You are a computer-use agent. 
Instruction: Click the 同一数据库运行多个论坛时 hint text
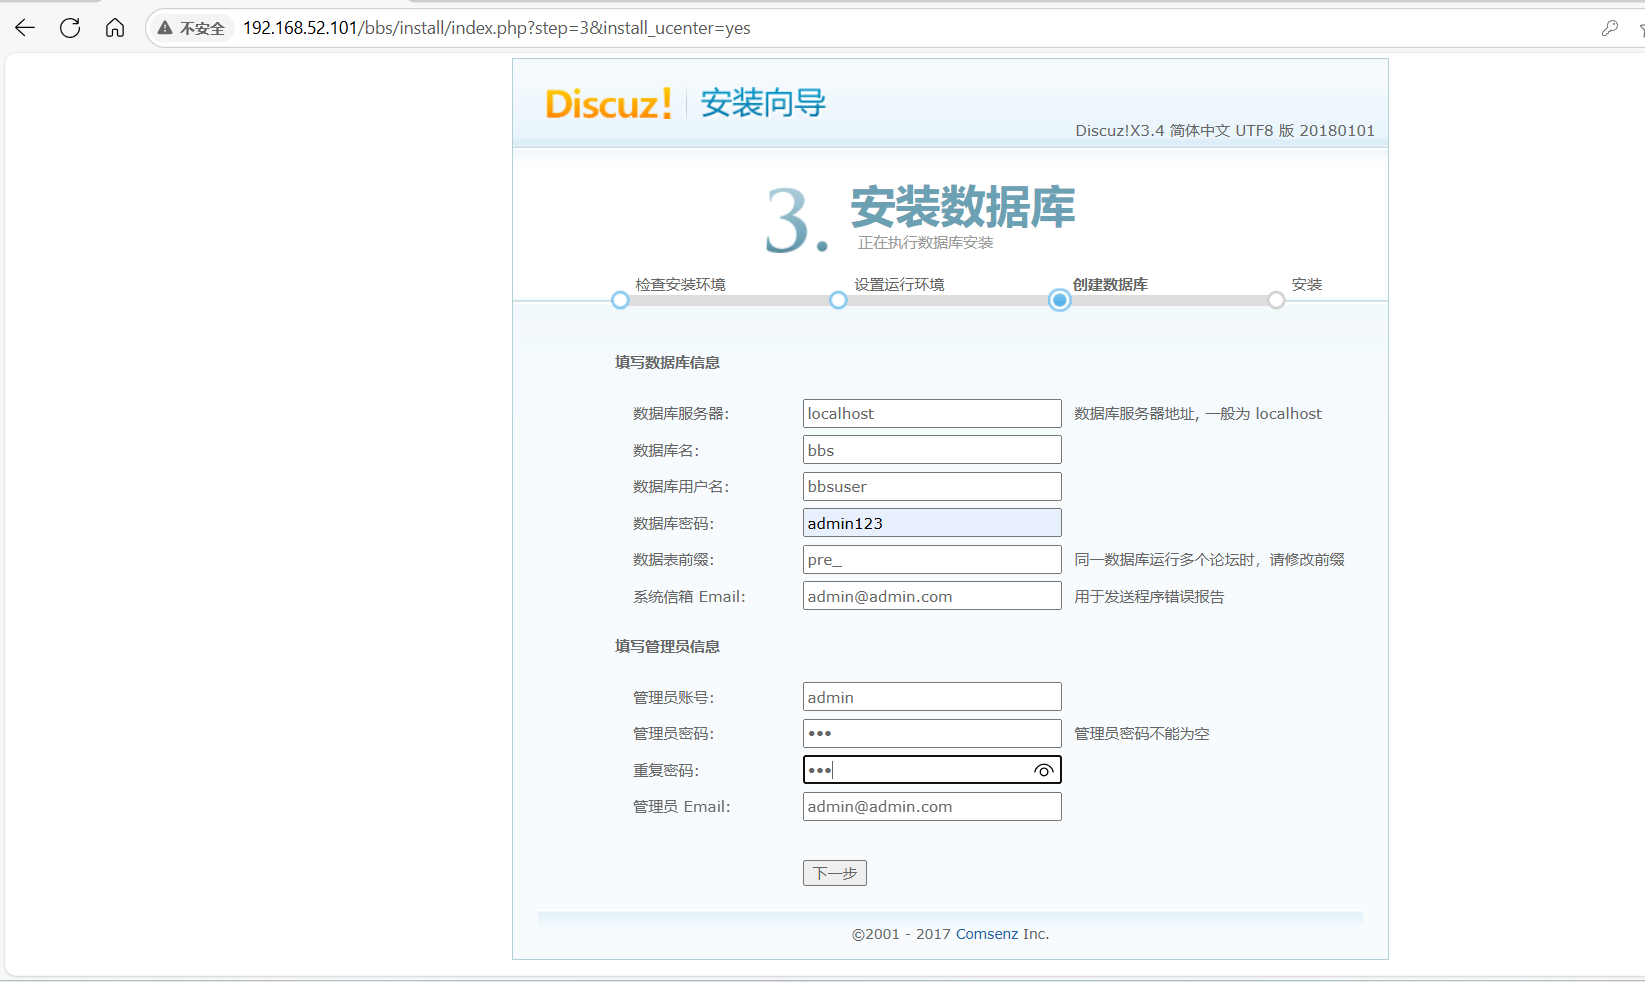1209,560
